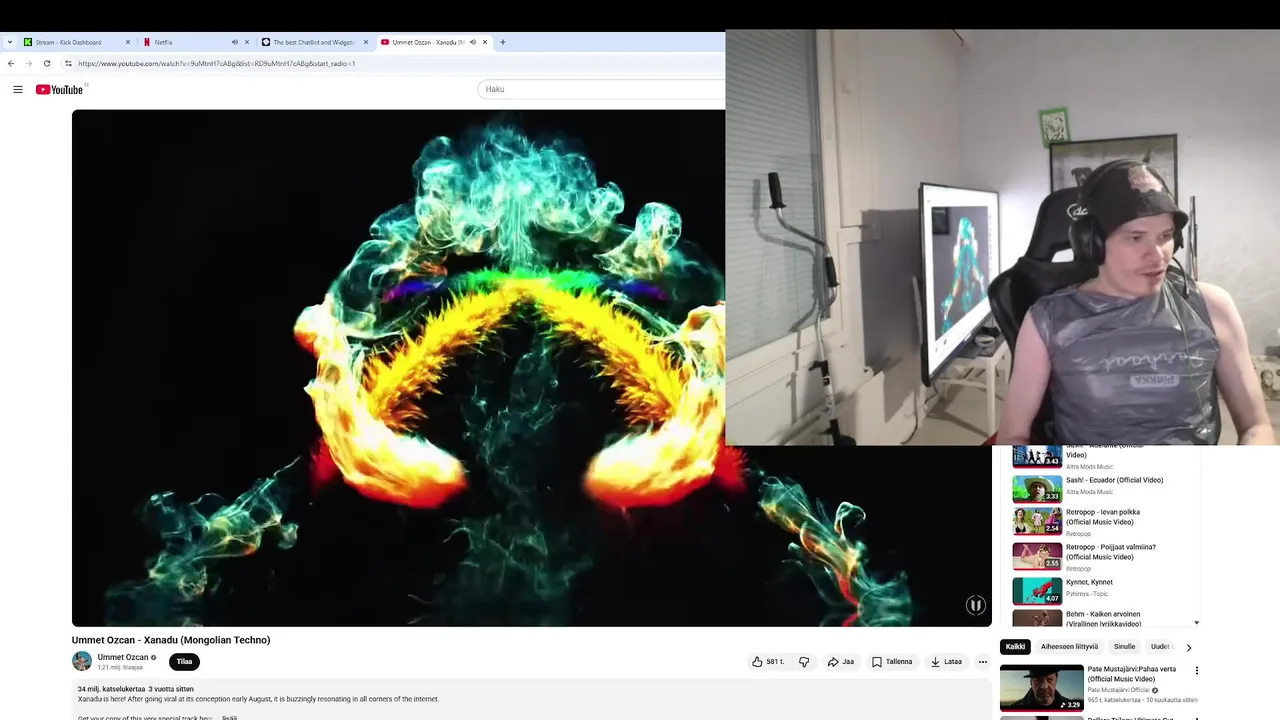Close the Netflix tab
The width and height of the screenshot is (1280, 720).
[247, 42]
